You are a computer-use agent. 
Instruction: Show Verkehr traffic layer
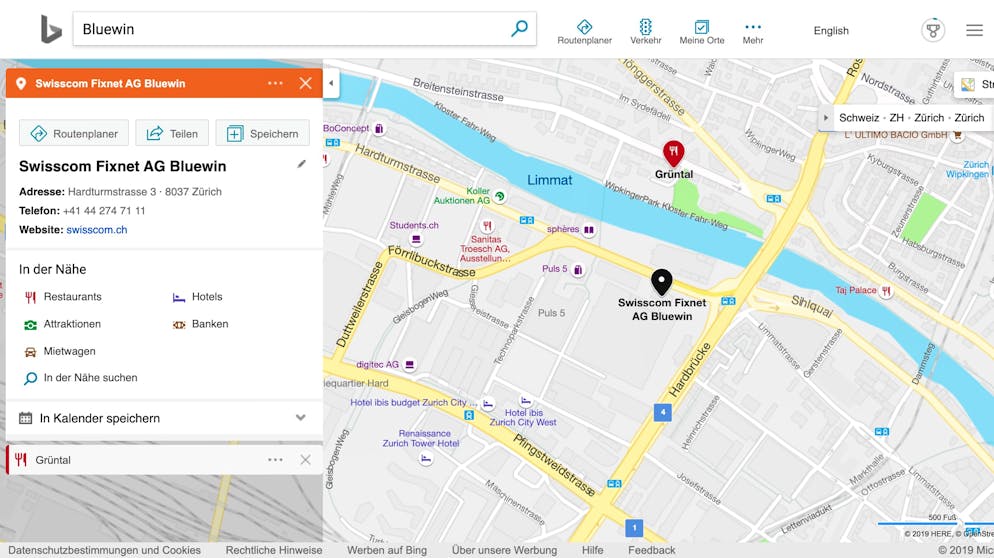(x=645, y=32)
